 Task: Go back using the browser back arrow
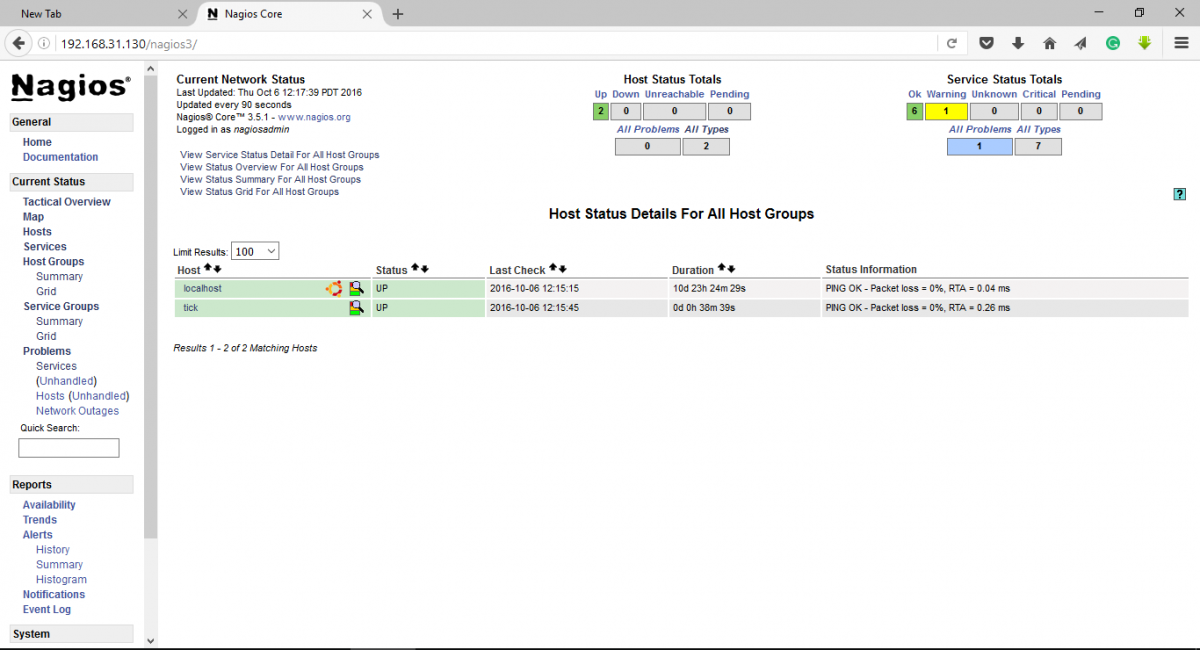click(18, 44)
